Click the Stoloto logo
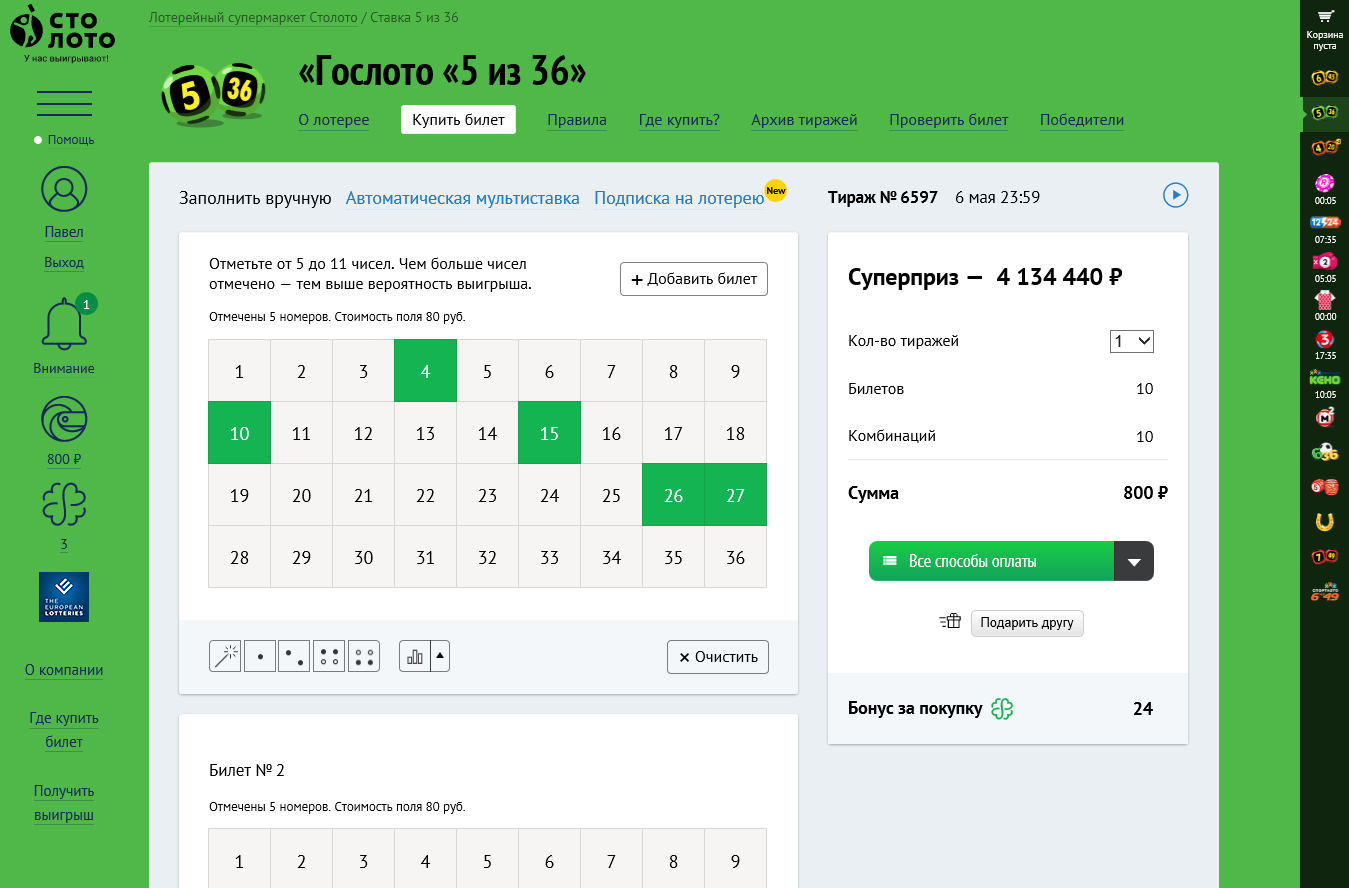This screenshot has width=1349, height=888. coord(62,34)
